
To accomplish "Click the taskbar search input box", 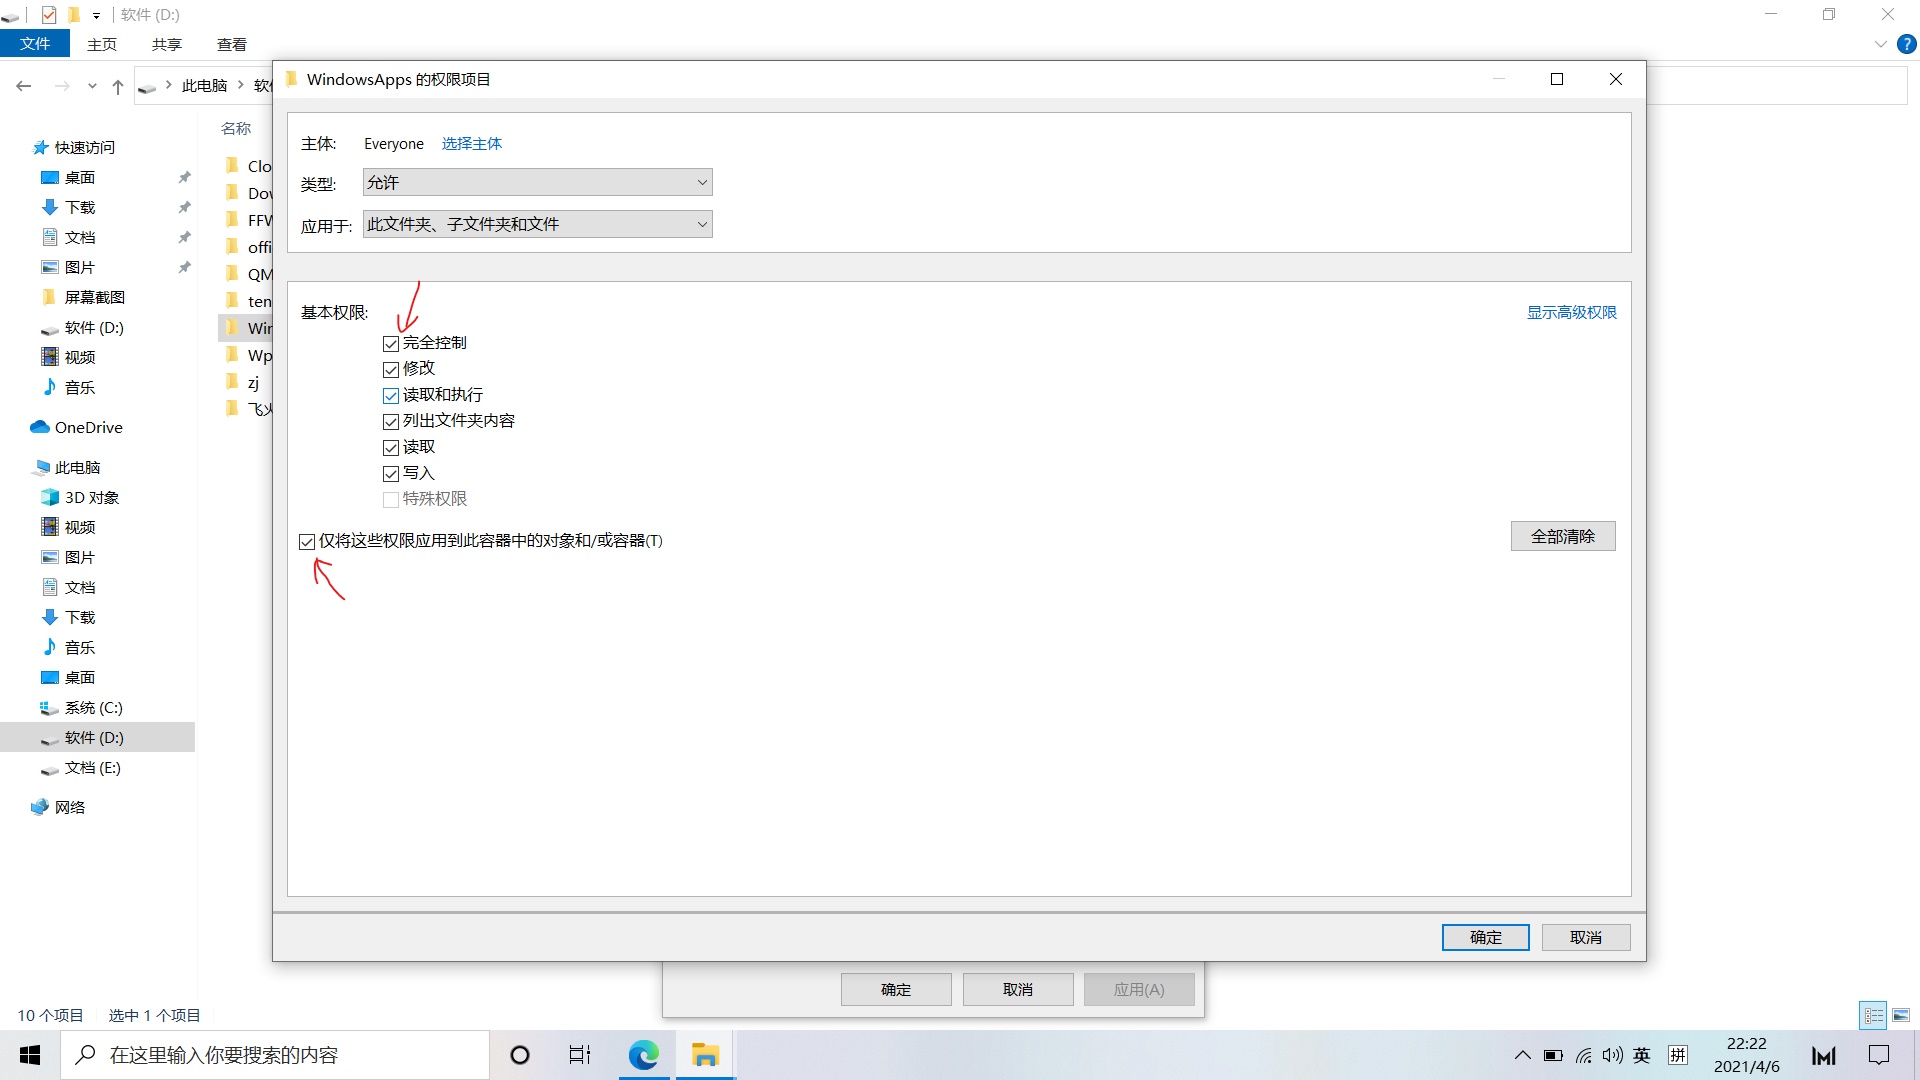I will [x=275, y=1055].
